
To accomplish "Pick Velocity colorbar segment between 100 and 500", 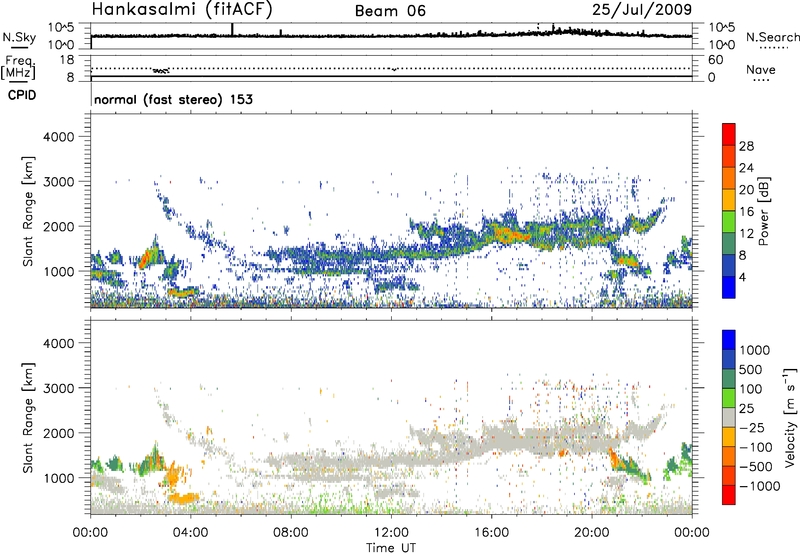I will coord(729,379).
